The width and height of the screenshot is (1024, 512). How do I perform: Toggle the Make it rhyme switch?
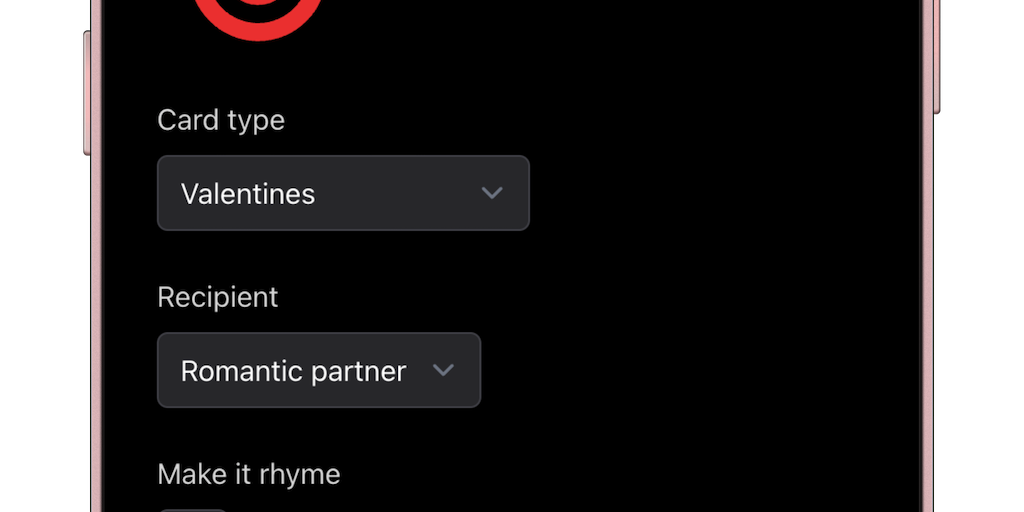pyautogui.click(x=194, y=509)
